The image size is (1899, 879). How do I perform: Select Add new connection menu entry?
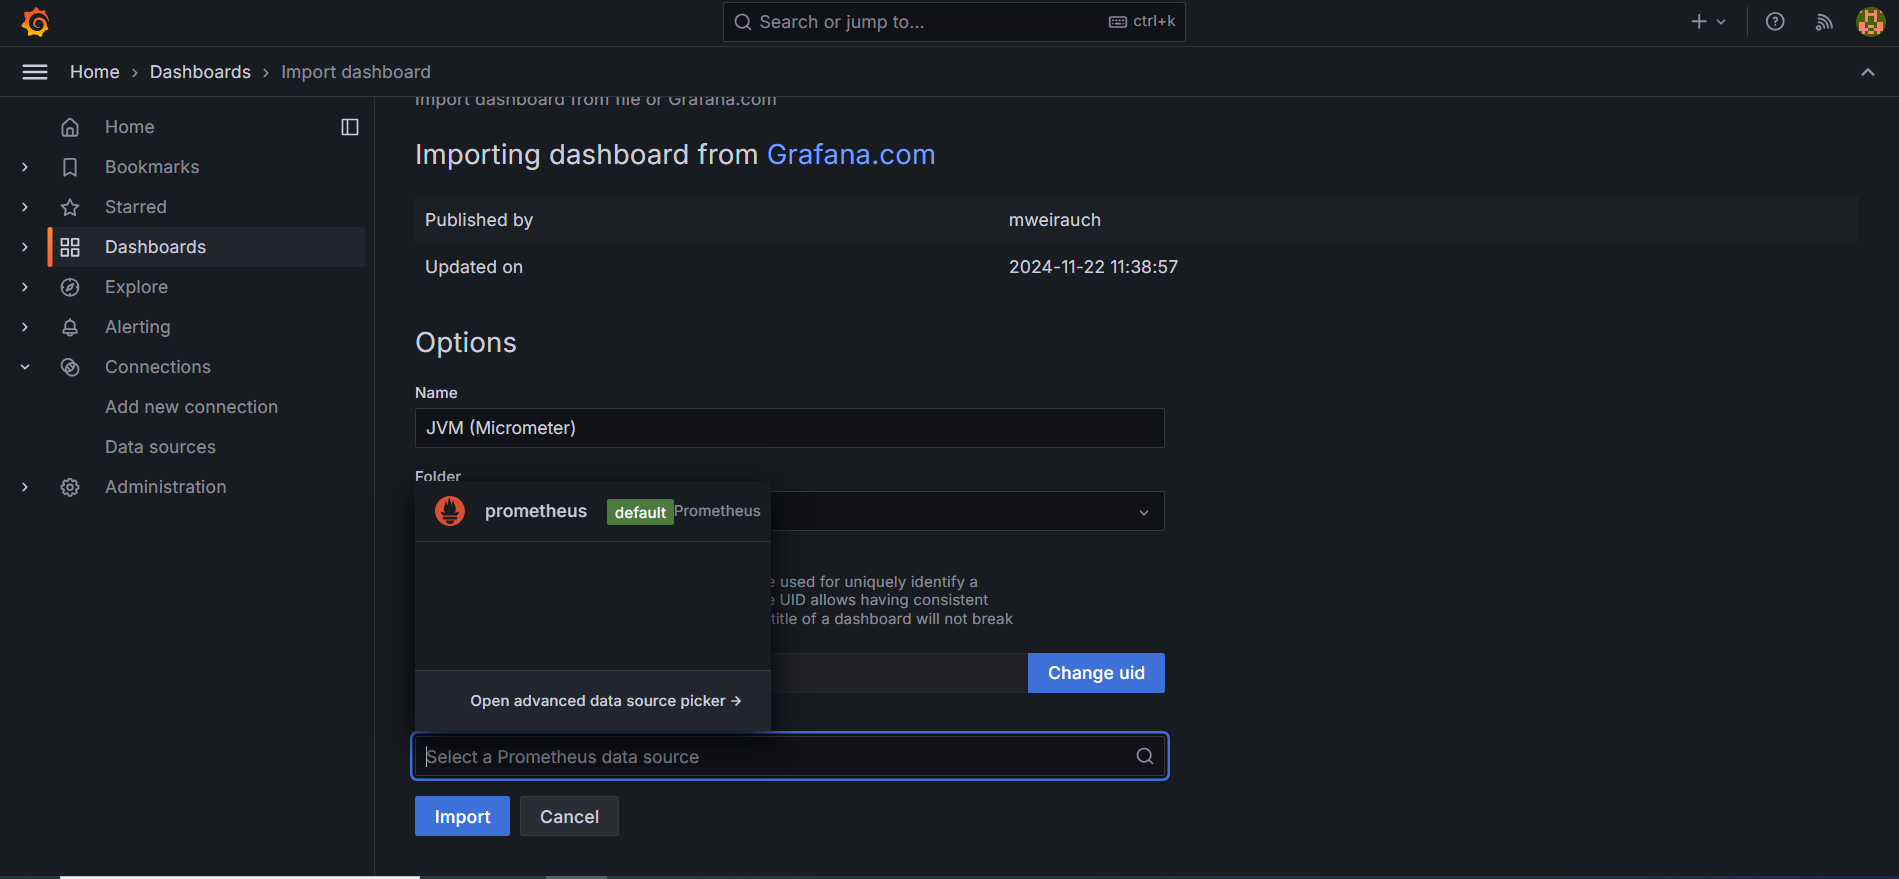[192, 407]
